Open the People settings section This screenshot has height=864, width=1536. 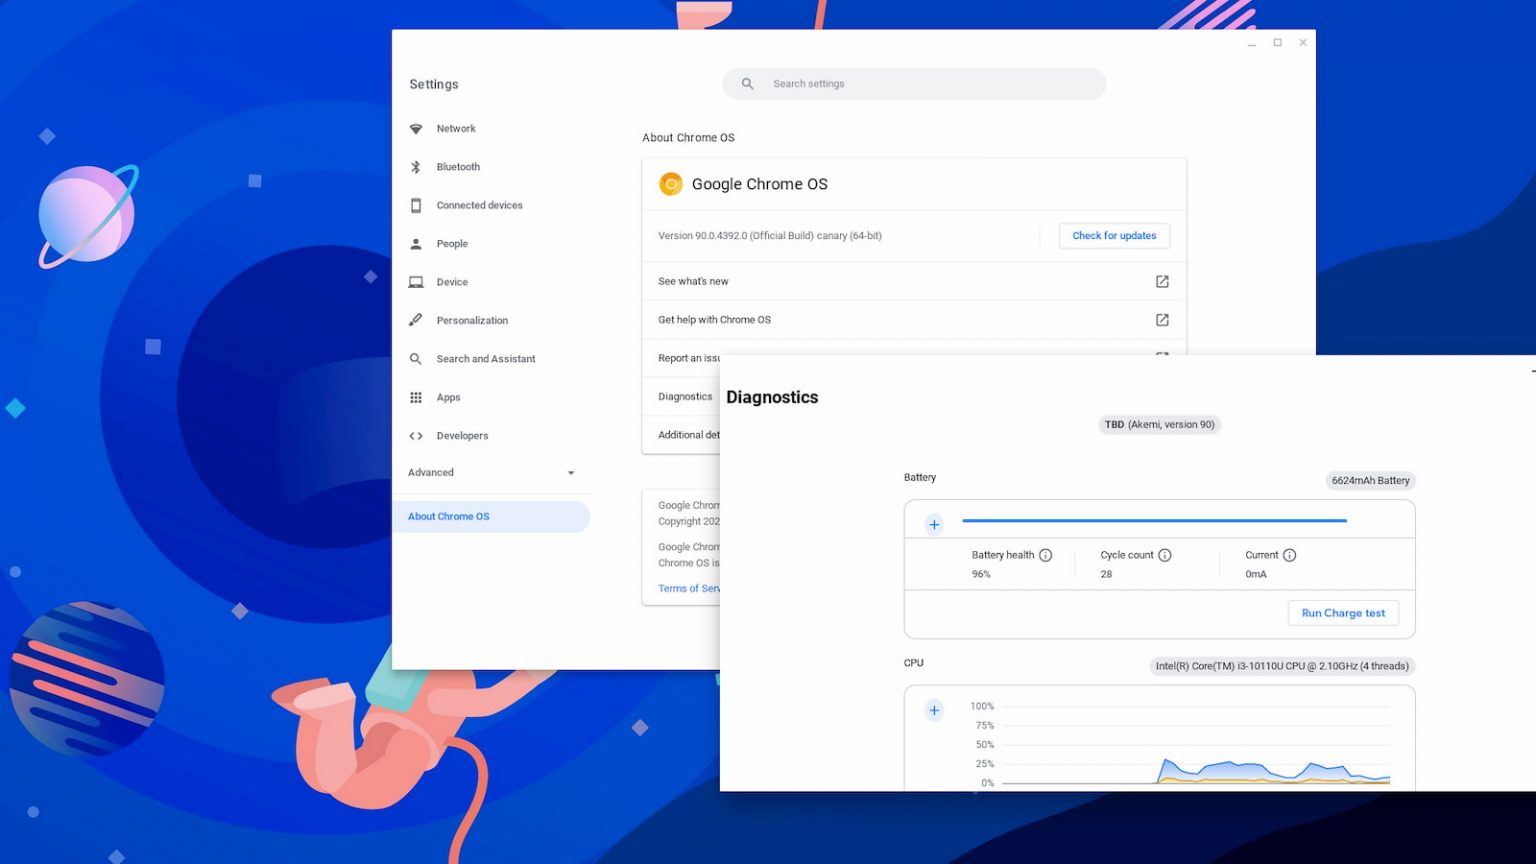coord(452,244)
